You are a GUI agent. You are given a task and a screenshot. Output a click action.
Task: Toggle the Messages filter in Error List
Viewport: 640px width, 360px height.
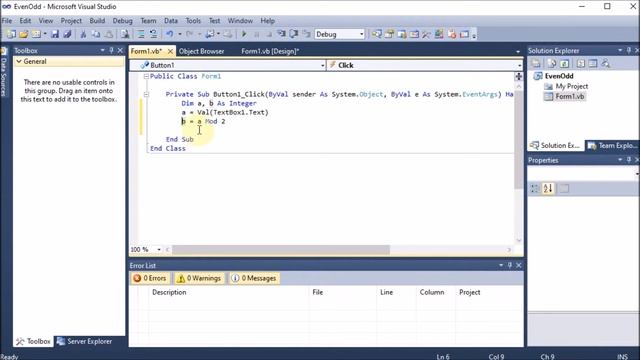coord(254,278)
